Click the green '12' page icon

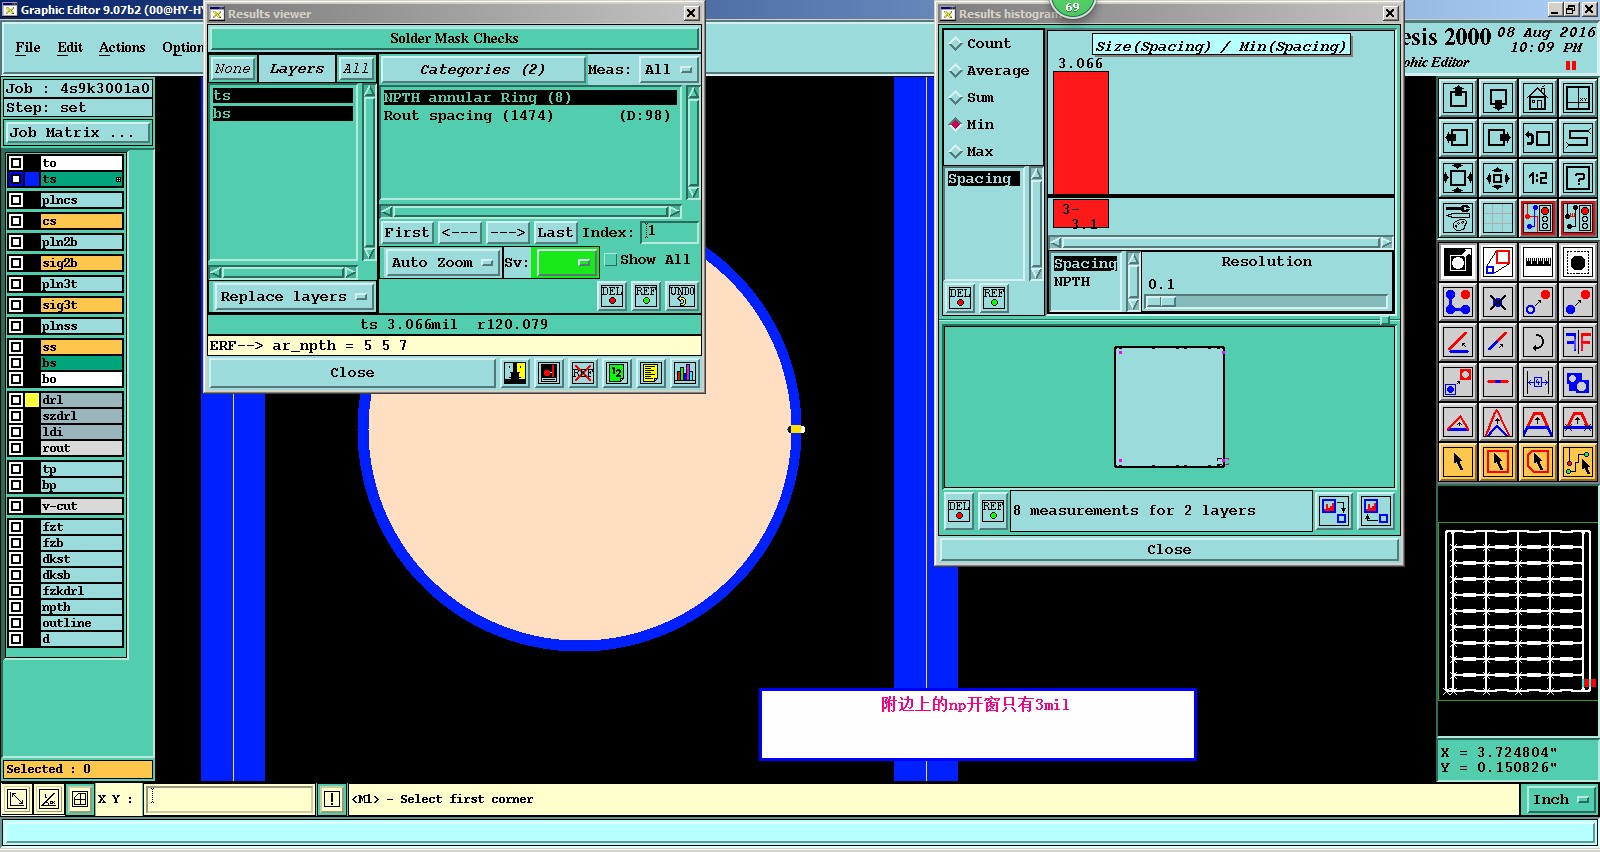tap(617, 373)
